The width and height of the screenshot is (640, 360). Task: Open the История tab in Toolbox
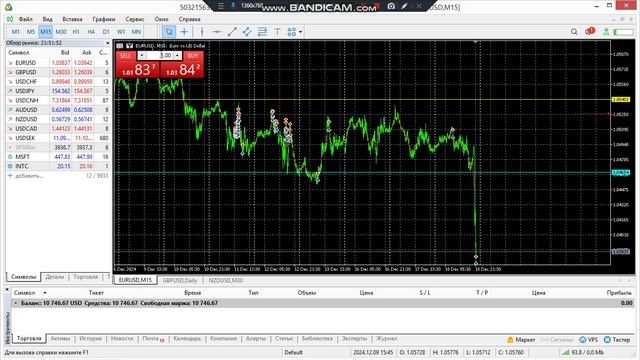click(90, 338)
